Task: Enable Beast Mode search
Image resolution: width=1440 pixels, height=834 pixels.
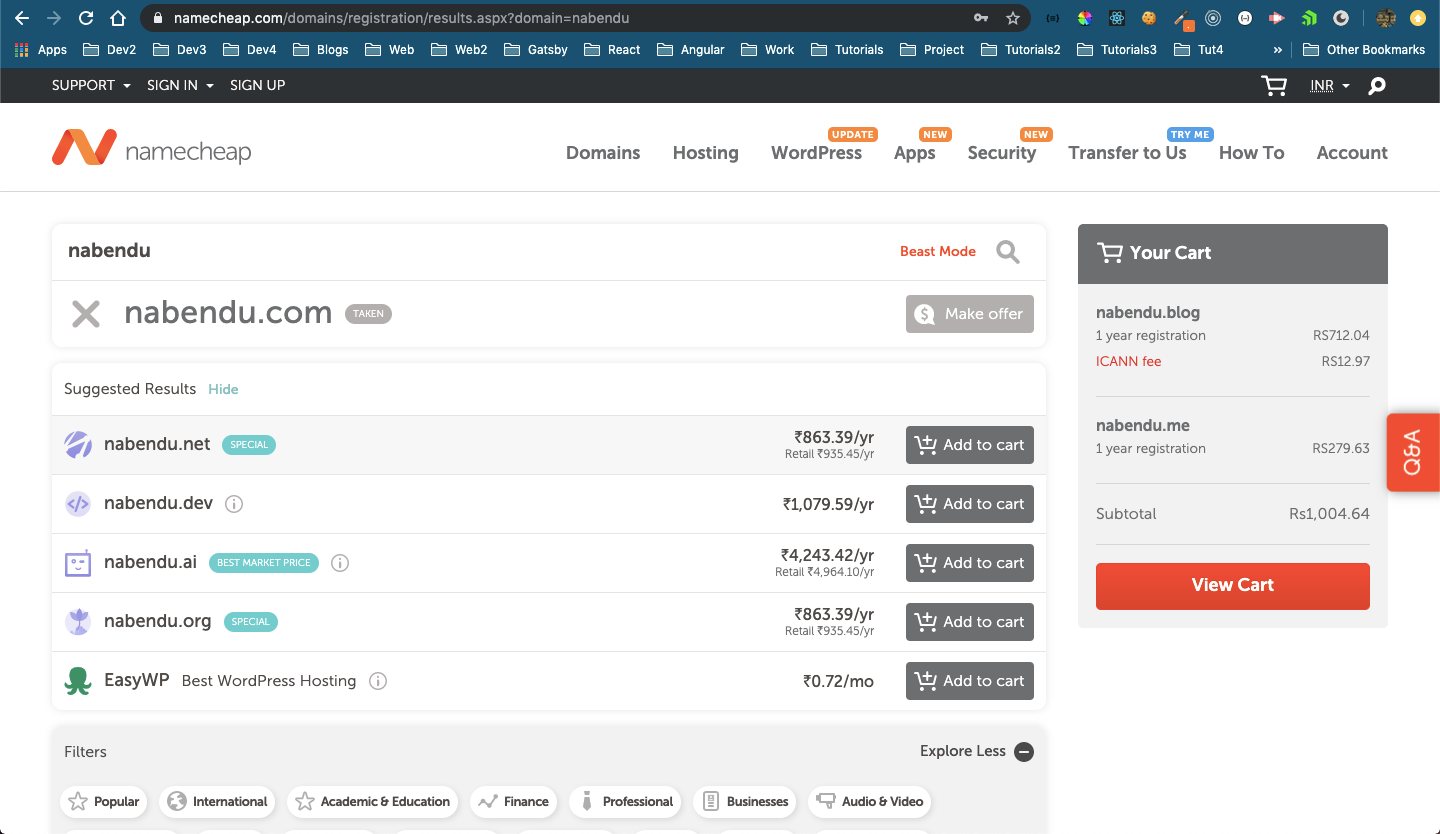Action: pos(938,252)
